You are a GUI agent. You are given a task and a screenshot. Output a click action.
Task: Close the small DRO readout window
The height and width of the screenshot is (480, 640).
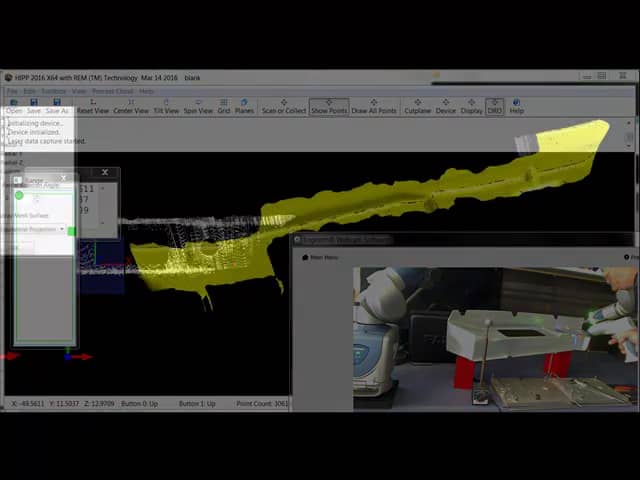pos(105,172)
